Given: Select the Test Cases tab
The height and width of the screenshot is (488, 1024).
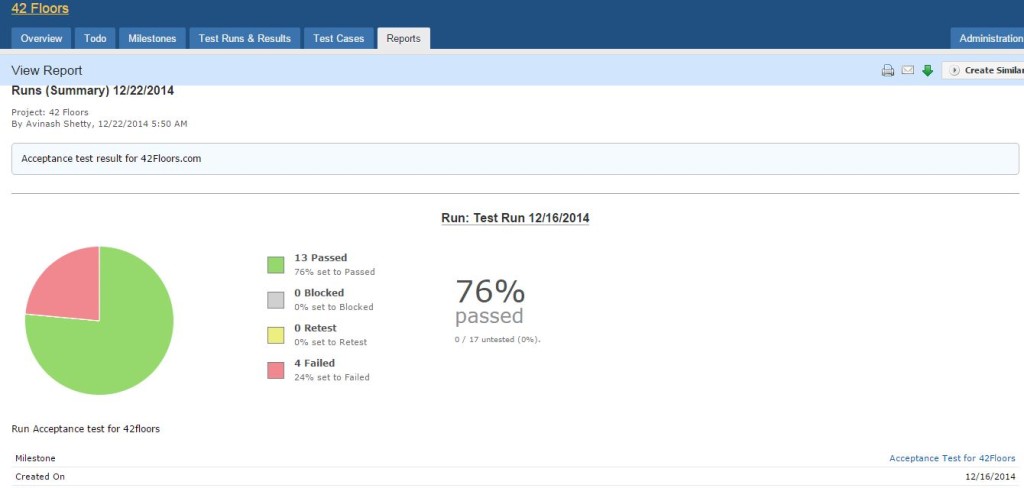Looking at the screenshot, I should tap(338, 39).
